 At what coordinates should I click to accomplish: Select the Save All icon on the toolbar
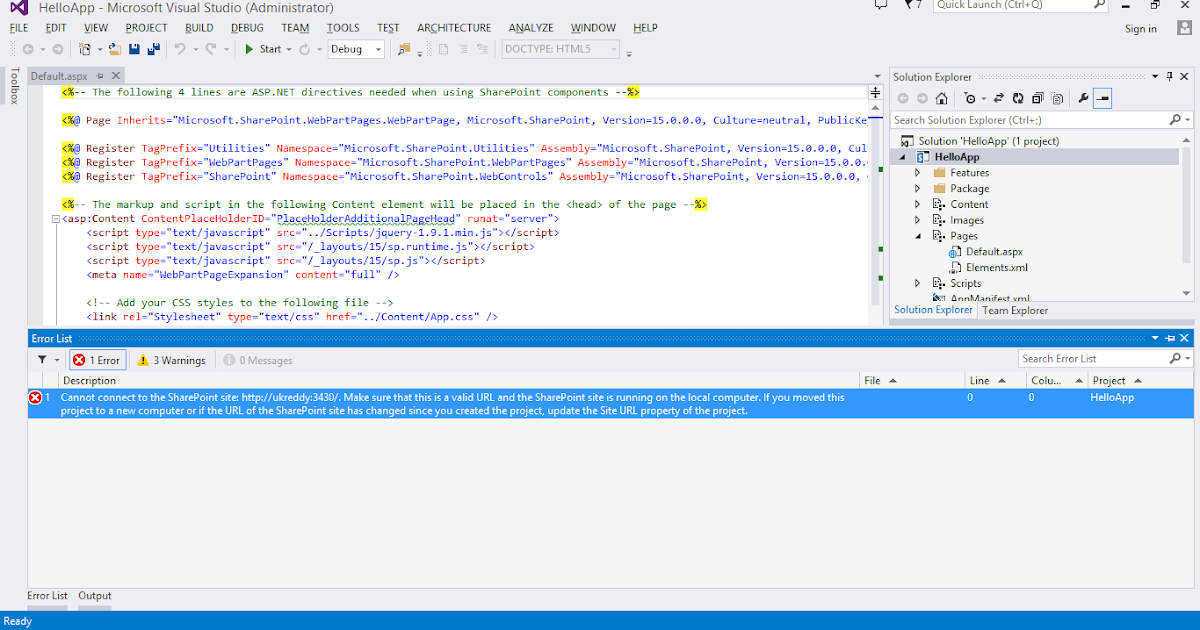[153, 50]
